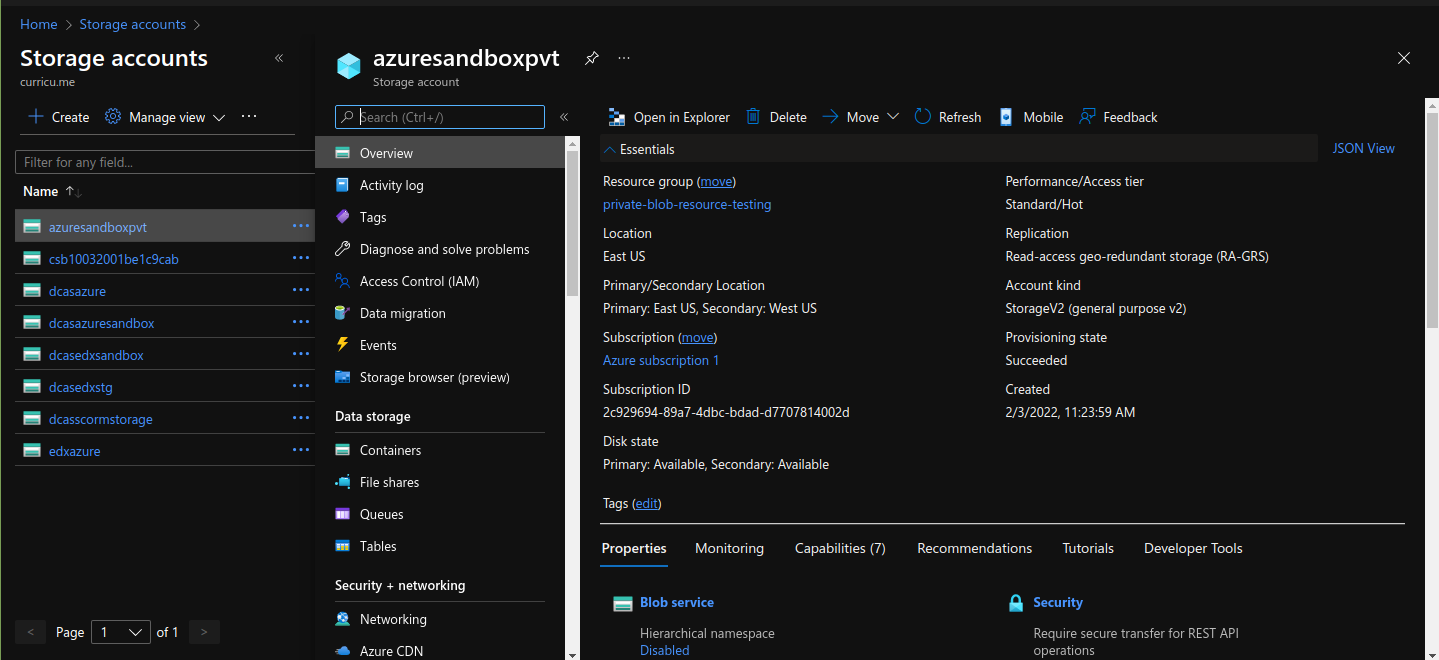Viewport: 1439px width, 660px height.
Task: Focus the Search (Ctrl+/) field
Action: pos(440,117)
